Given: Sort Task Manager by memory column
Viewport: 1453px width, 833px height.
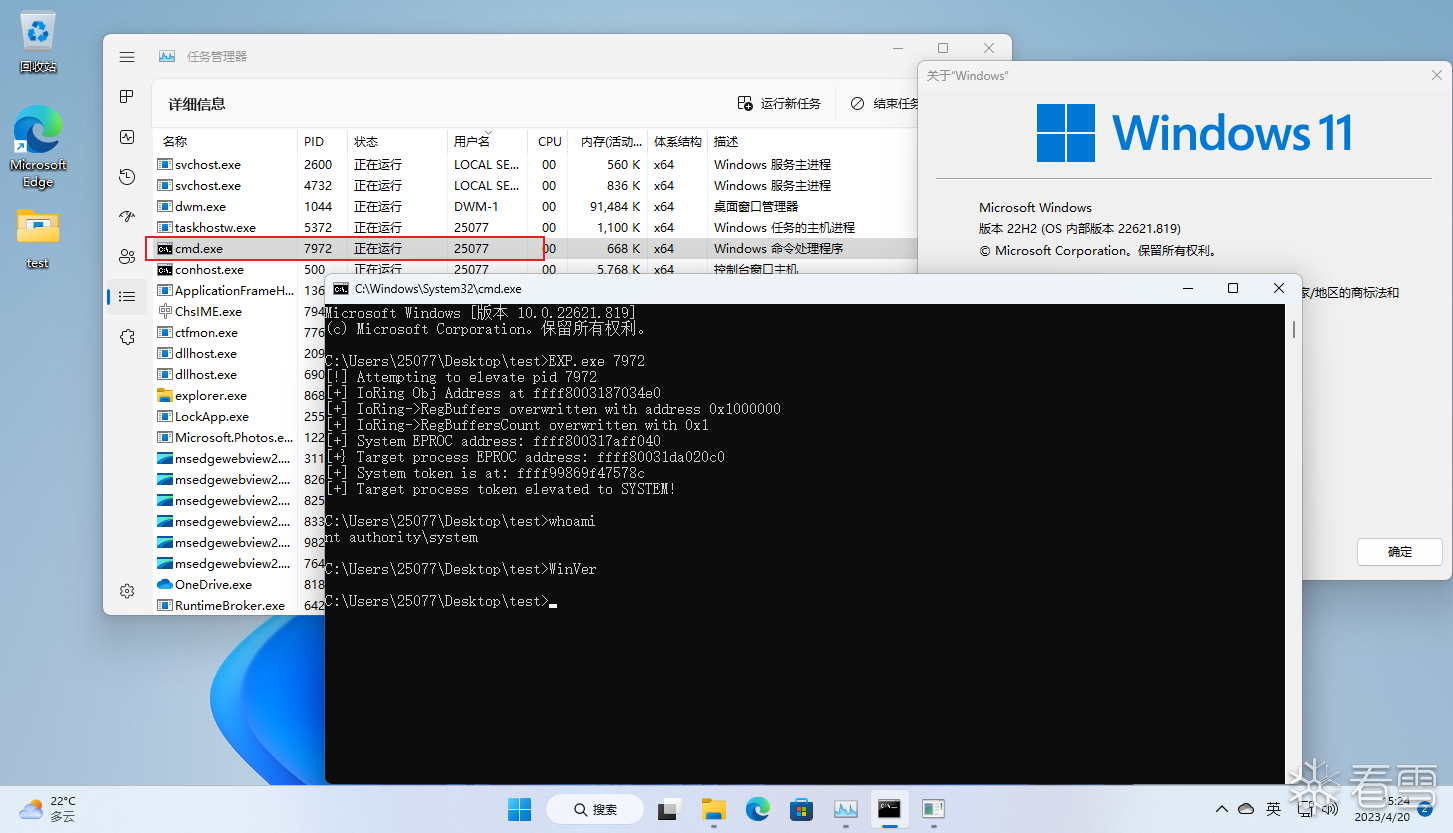Looking at the screenshot, I should pos(608,142).
